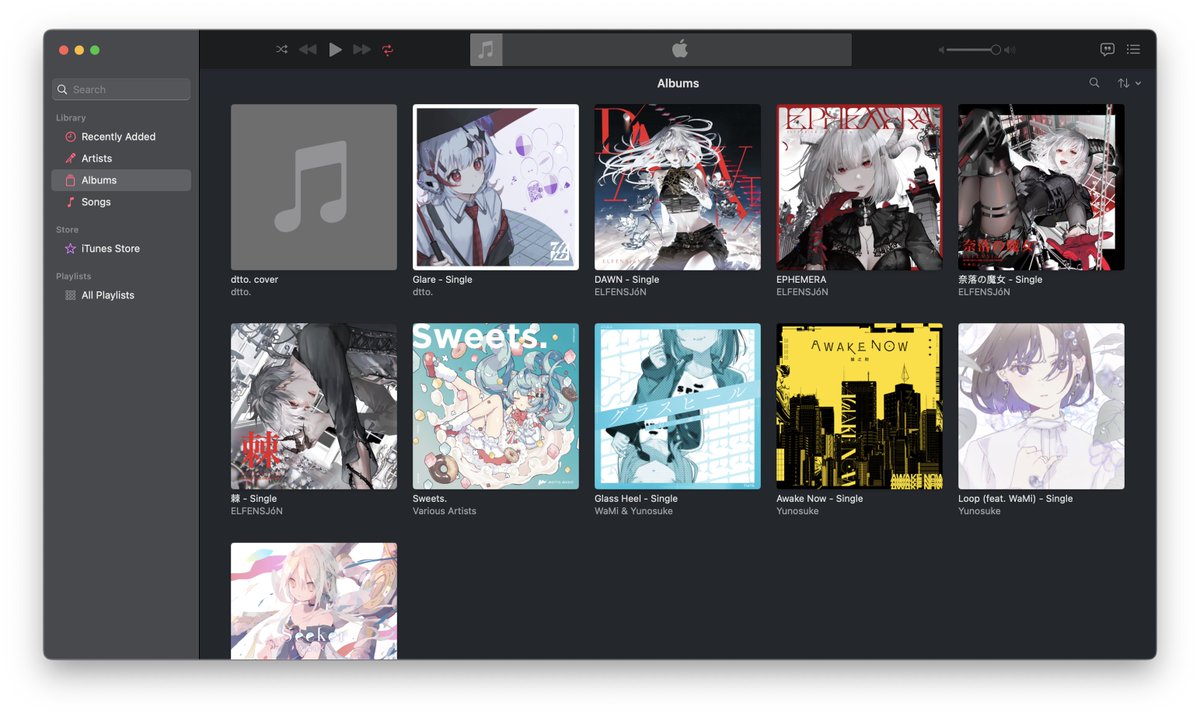Image resolution: width=1200 pixels, height=717 pixels.
Task: Open the dtto. cover placeholder album
Action: (x=314, y=187)
